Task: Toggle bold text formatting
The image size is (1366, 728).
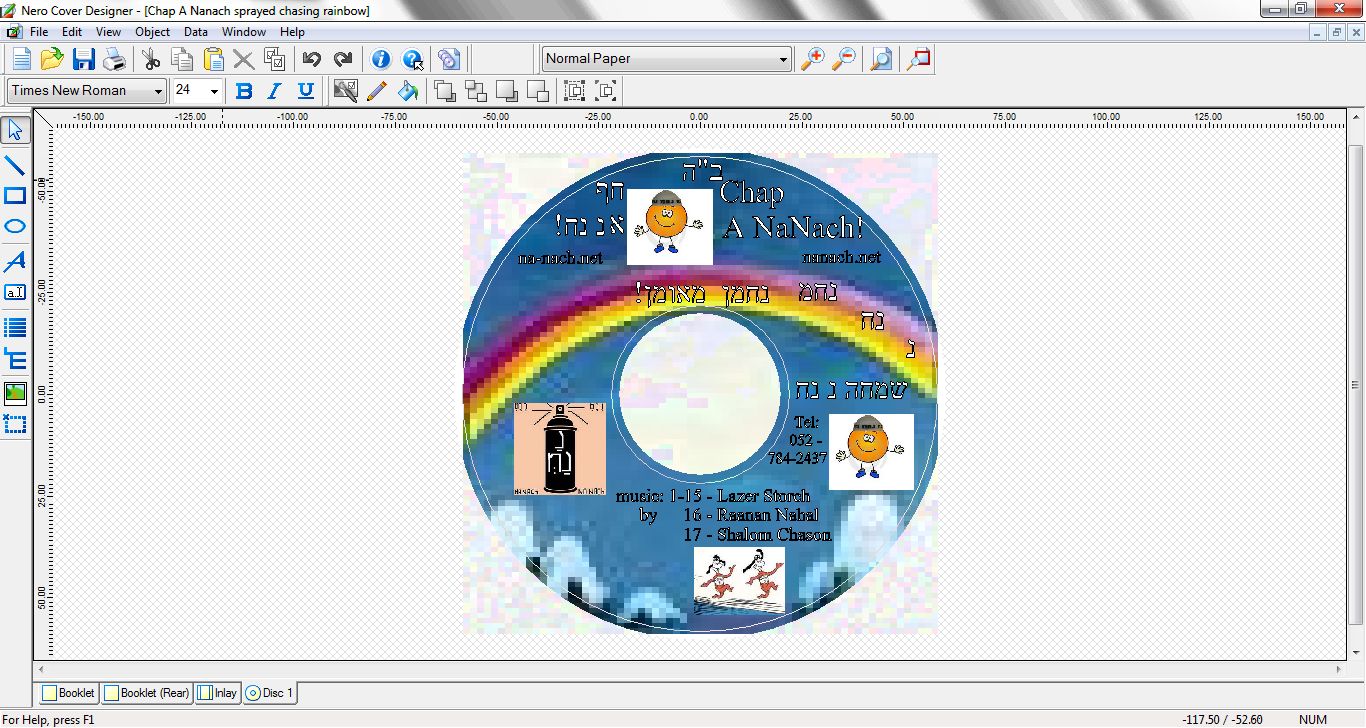Action: (x=243, y=90)
